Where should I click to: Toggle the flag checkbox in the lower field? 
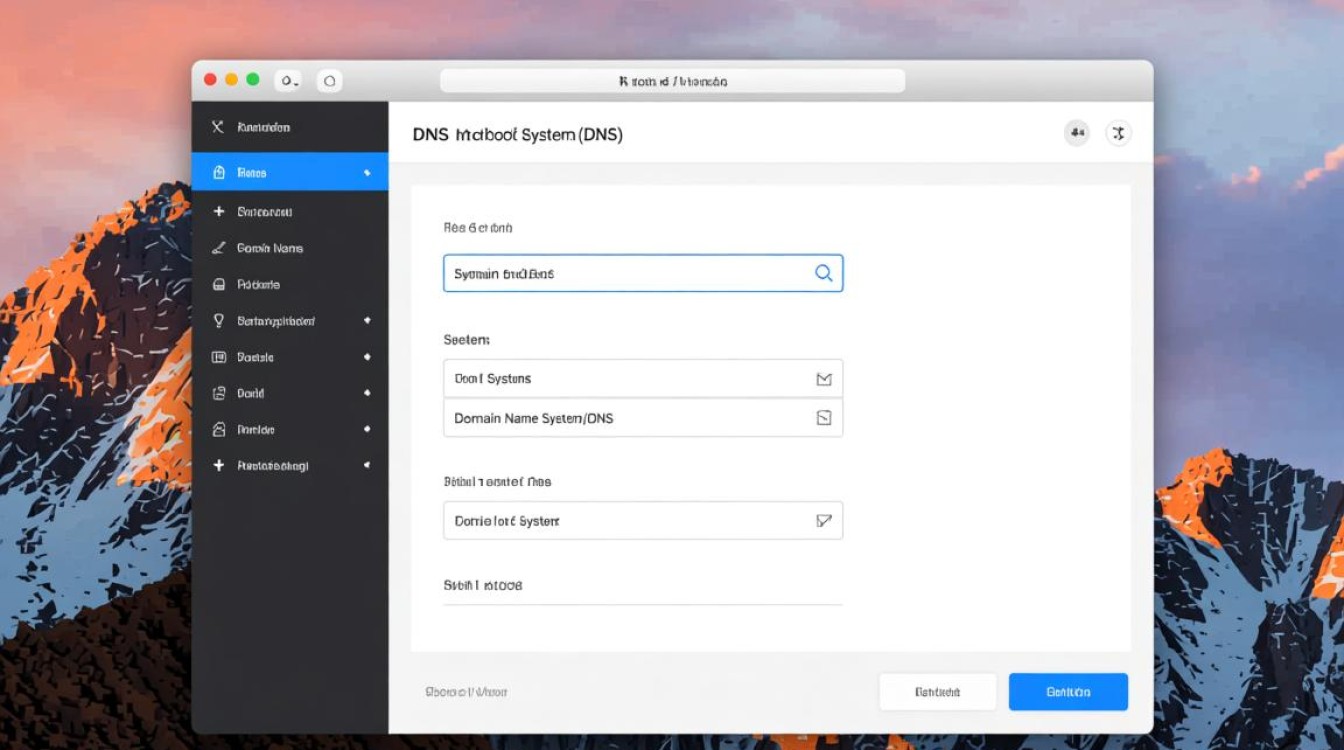point(823,520)
